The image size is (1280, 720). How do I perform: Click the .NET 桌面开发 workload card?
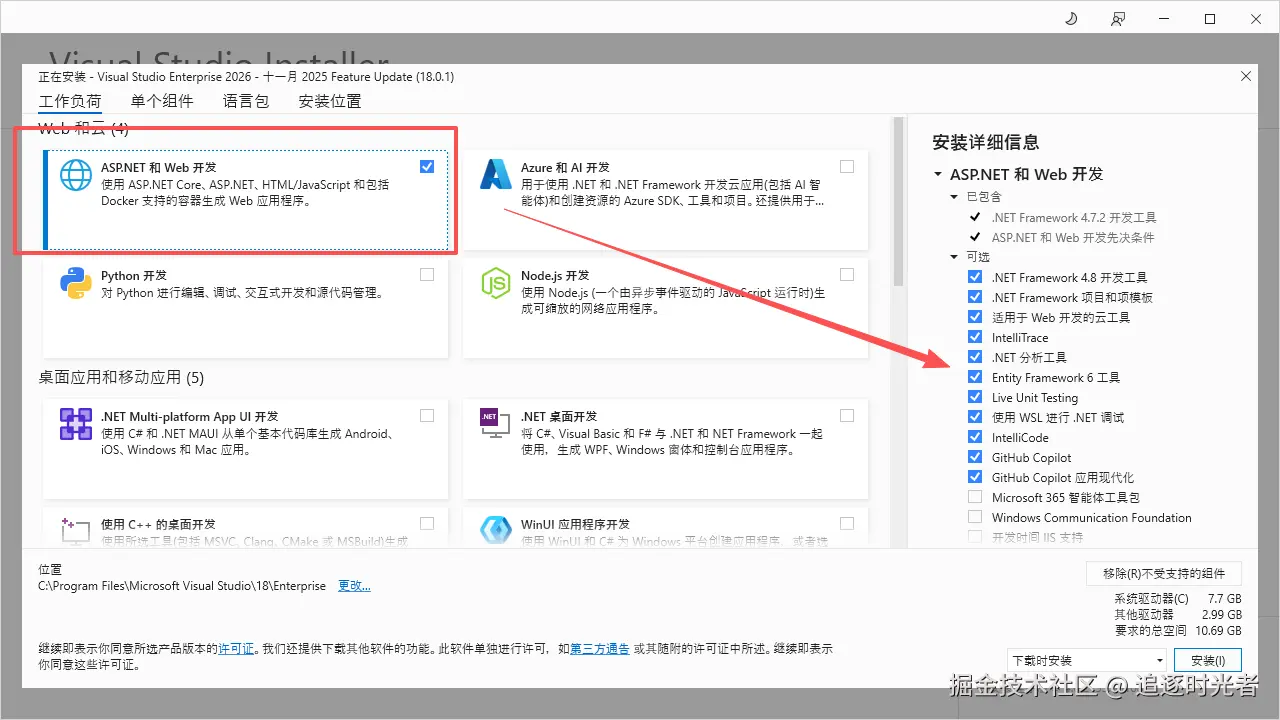point(665,449)
